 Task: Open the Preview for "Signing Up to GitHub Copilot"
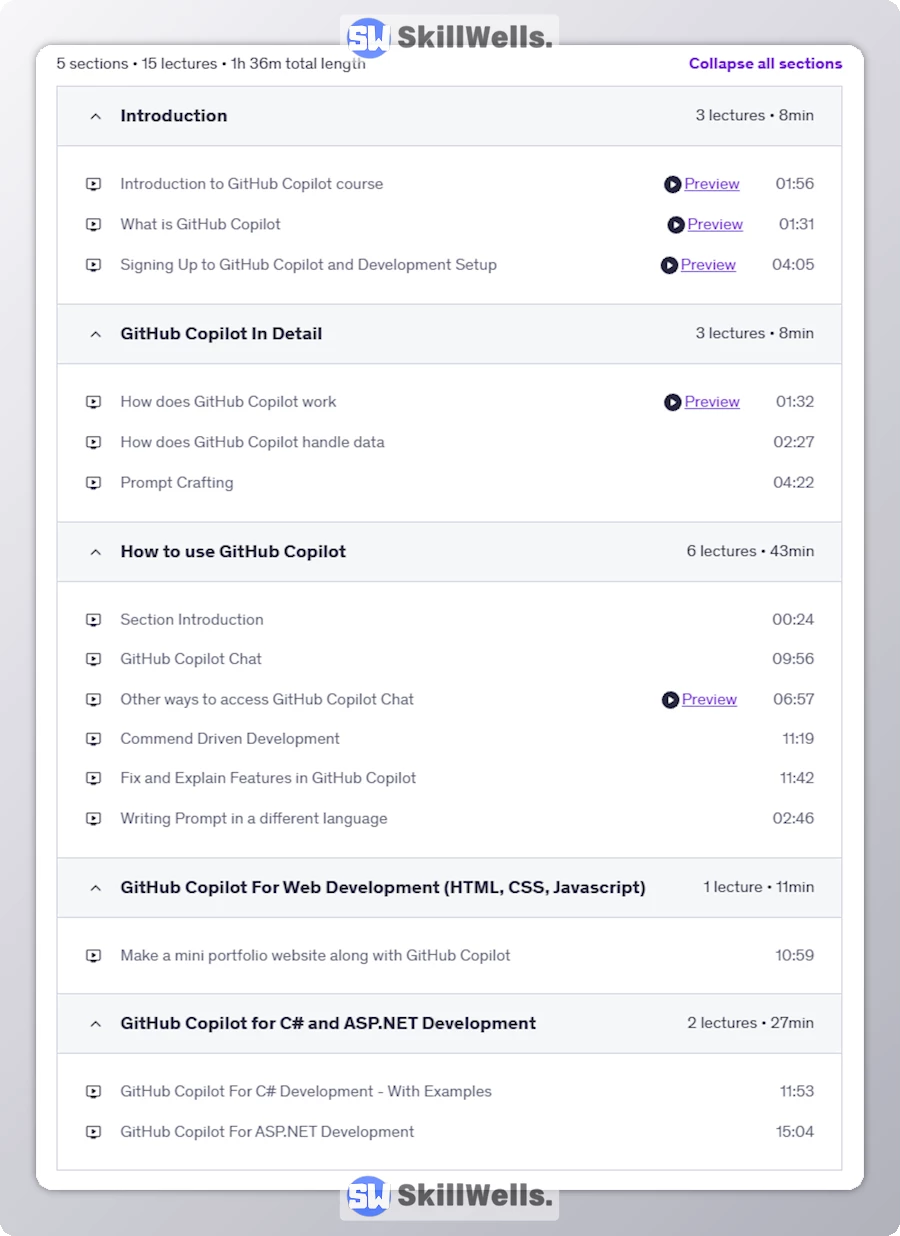pos(708,264)
